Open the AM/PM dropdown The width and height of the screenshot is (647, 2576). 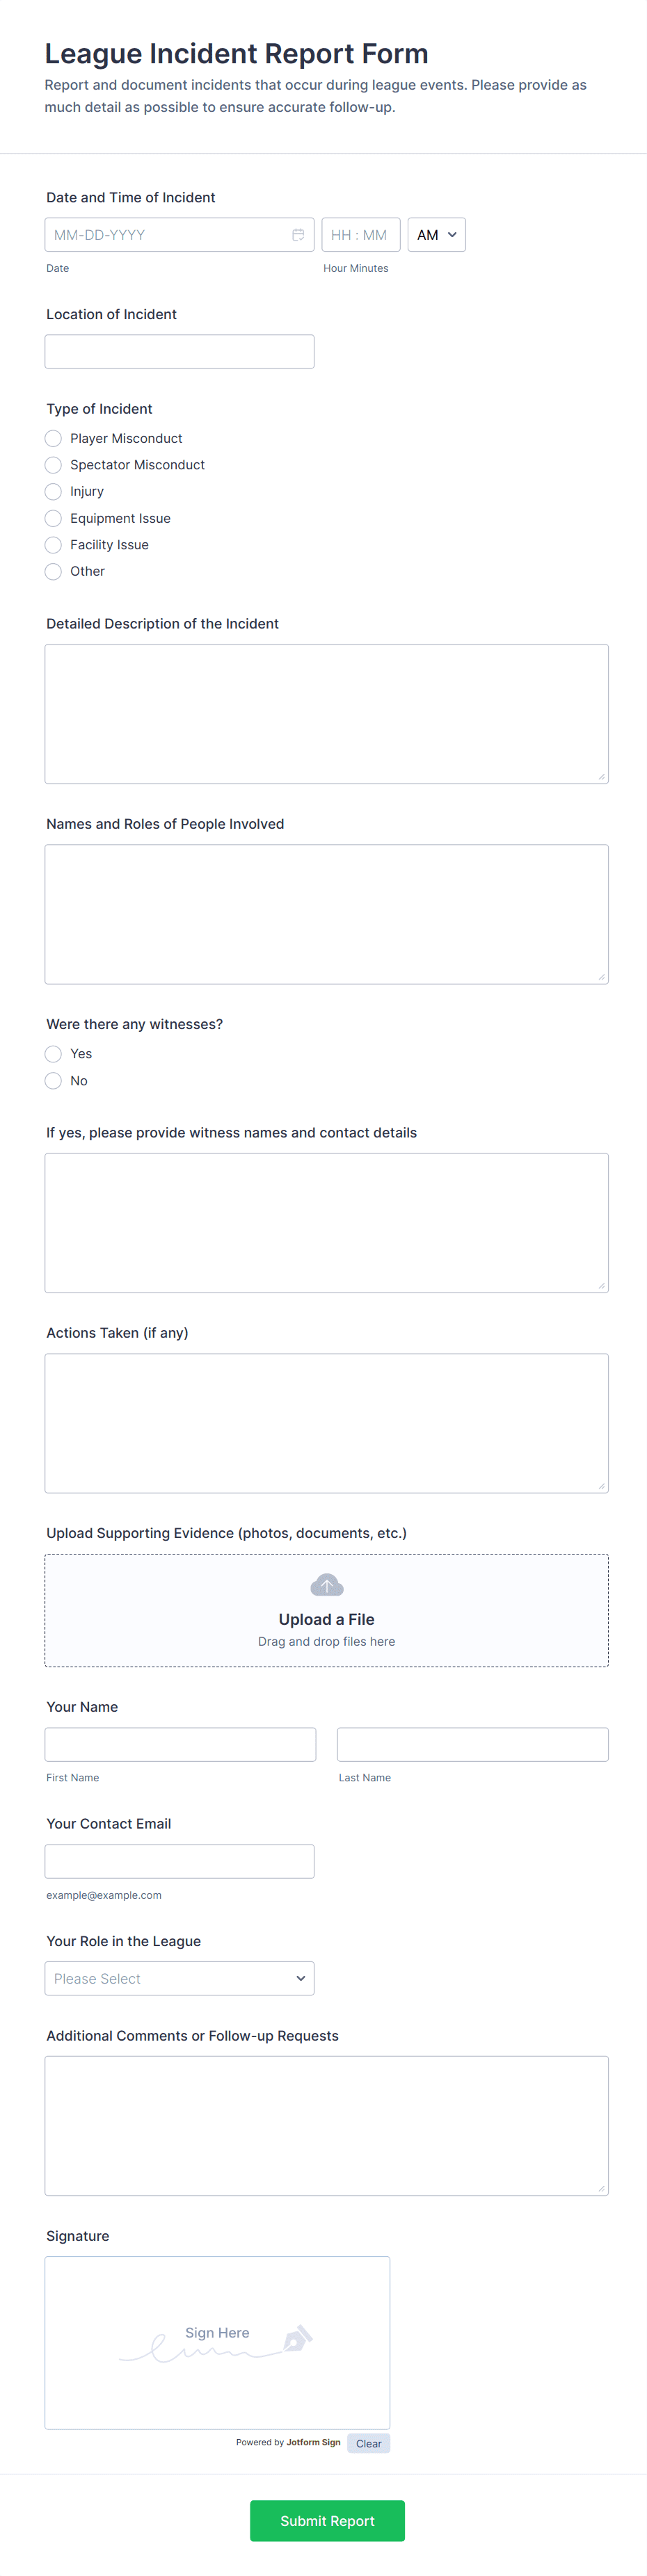(x=436, y=234)
